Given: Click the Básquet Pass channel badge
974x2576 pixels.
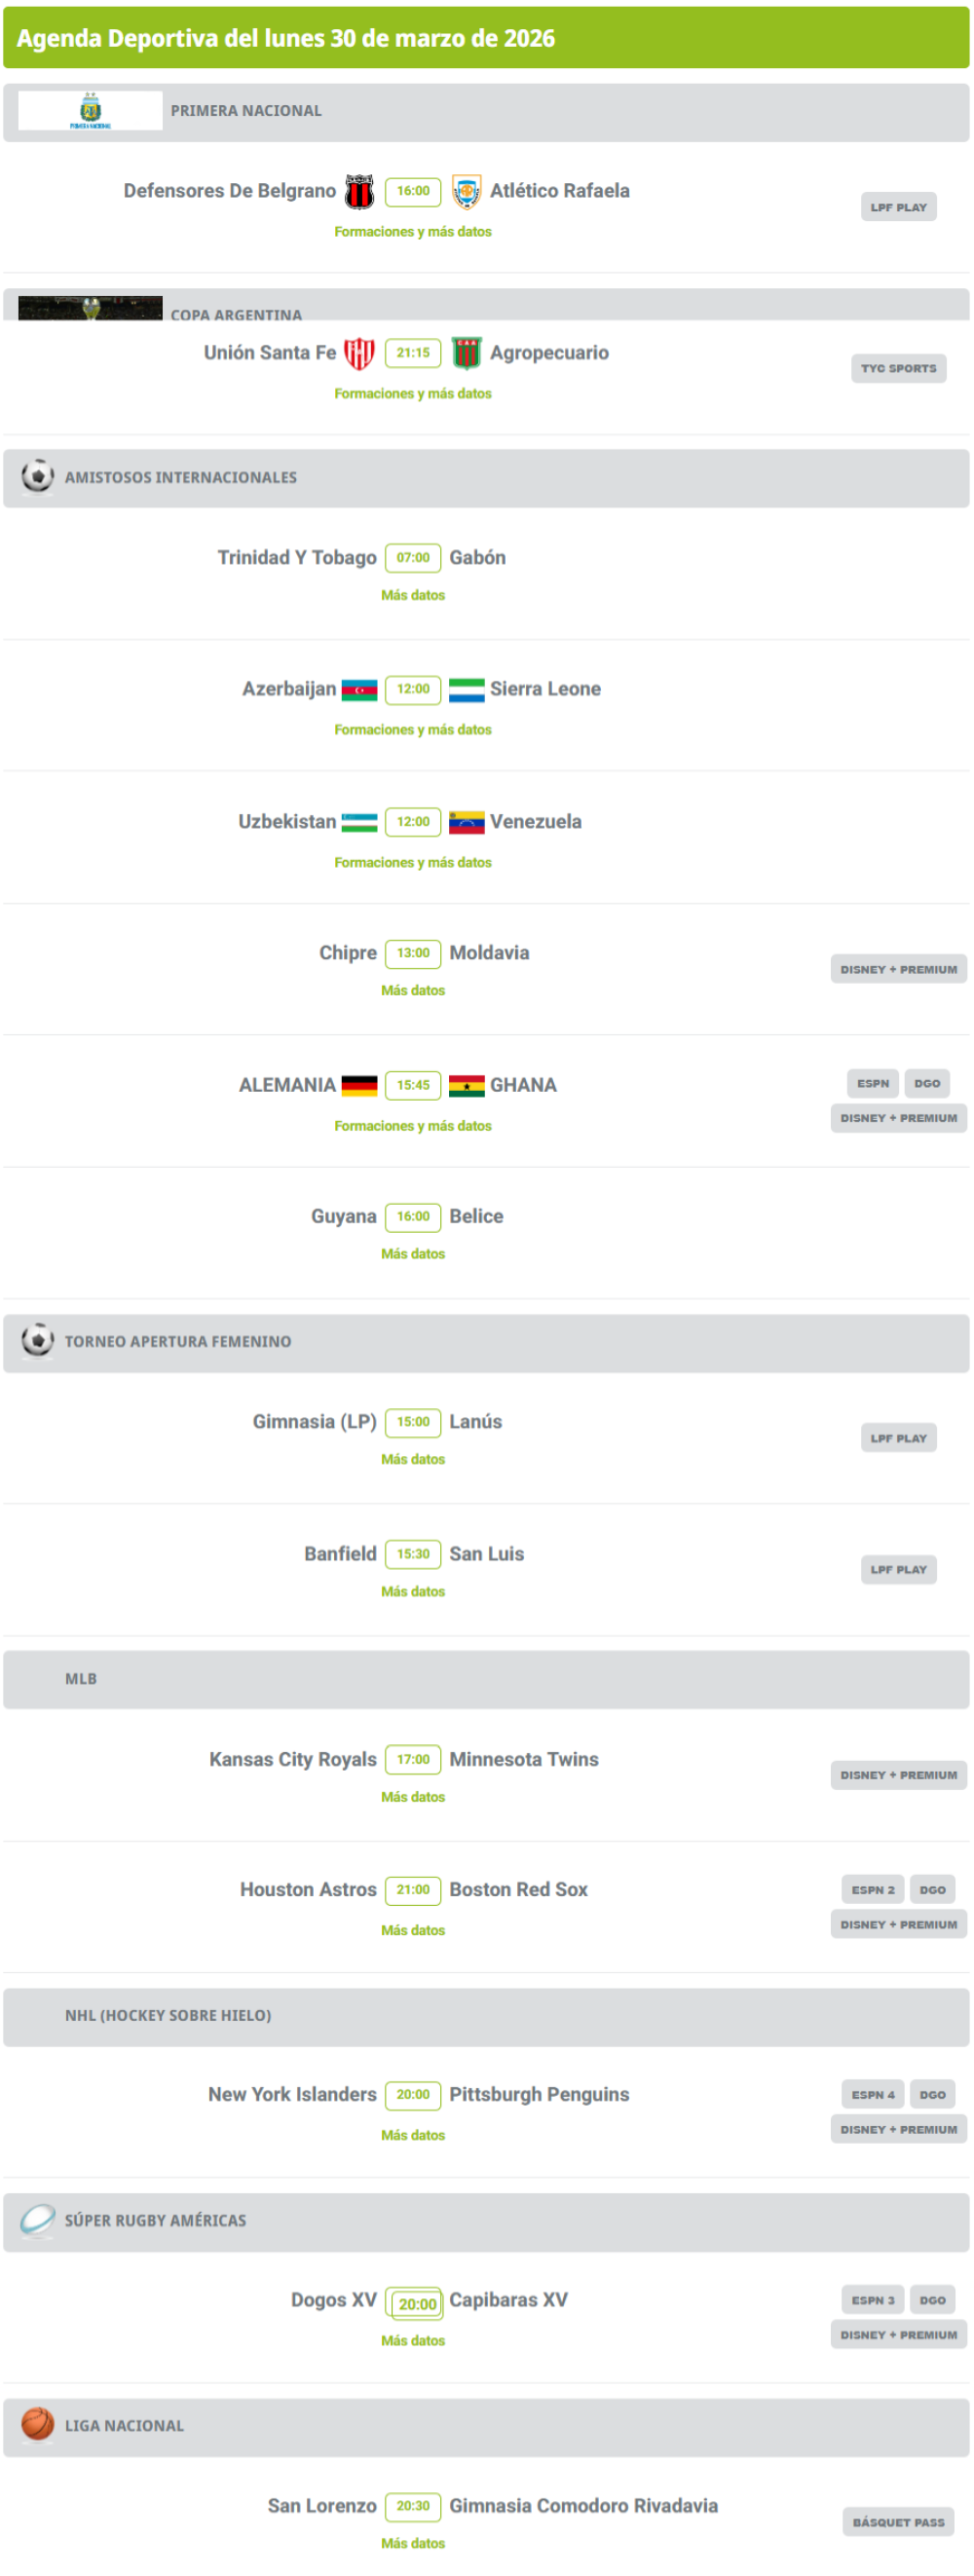Looking at the screenshot, I should (898, 2522).
